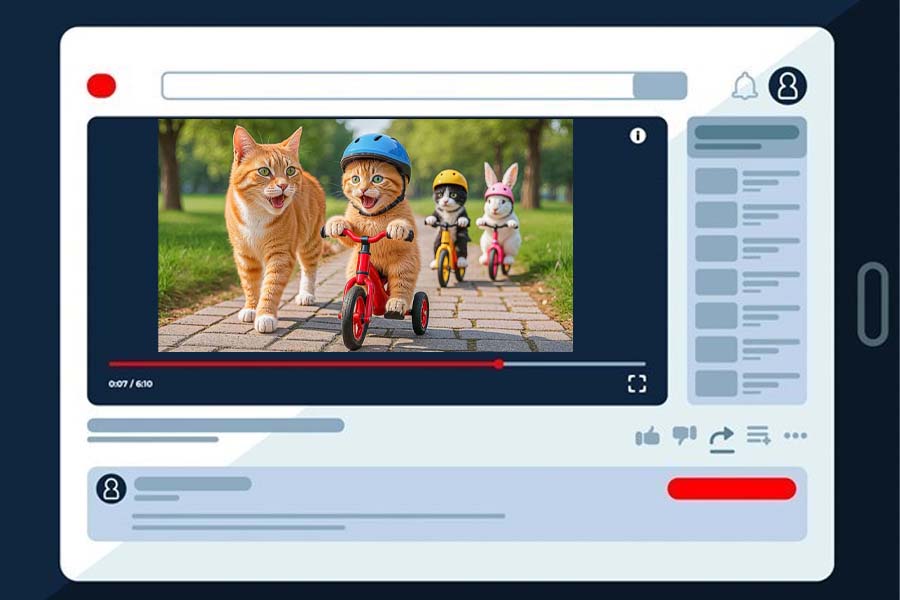Image resolution: width=900 pixels, height=600 pixels.
Task: Open the commenter's avatar menu
Action: tap(112, 487)
